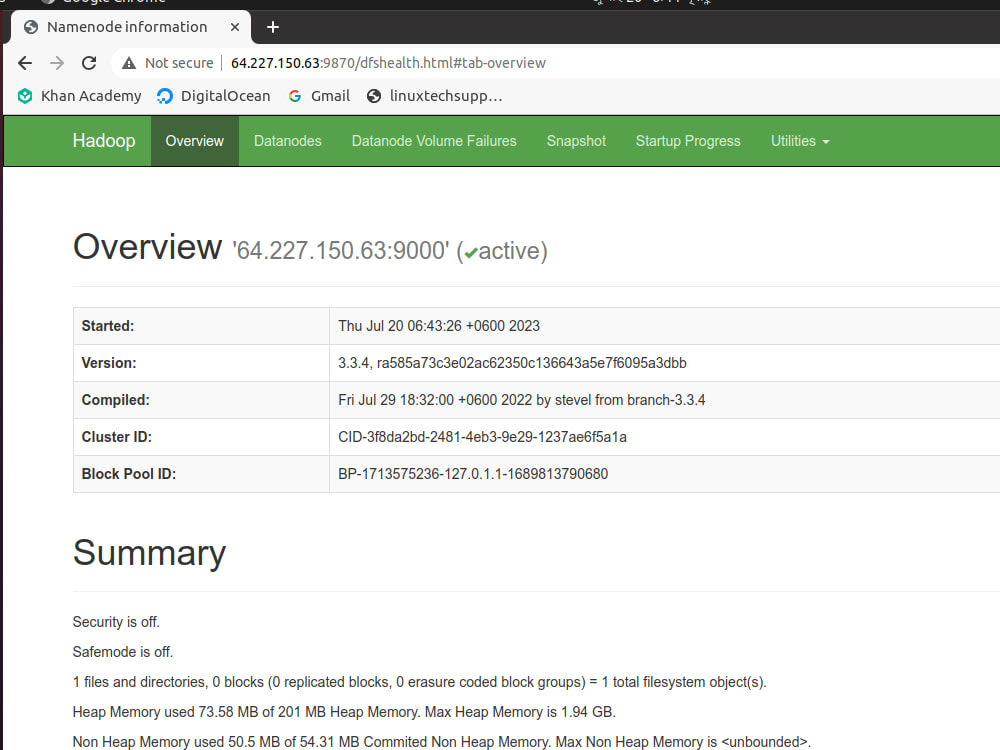This screenshot has width=1000, height=750.
Task: Expand the Utilities dropdown menu
Action: [x=800, y=141]
